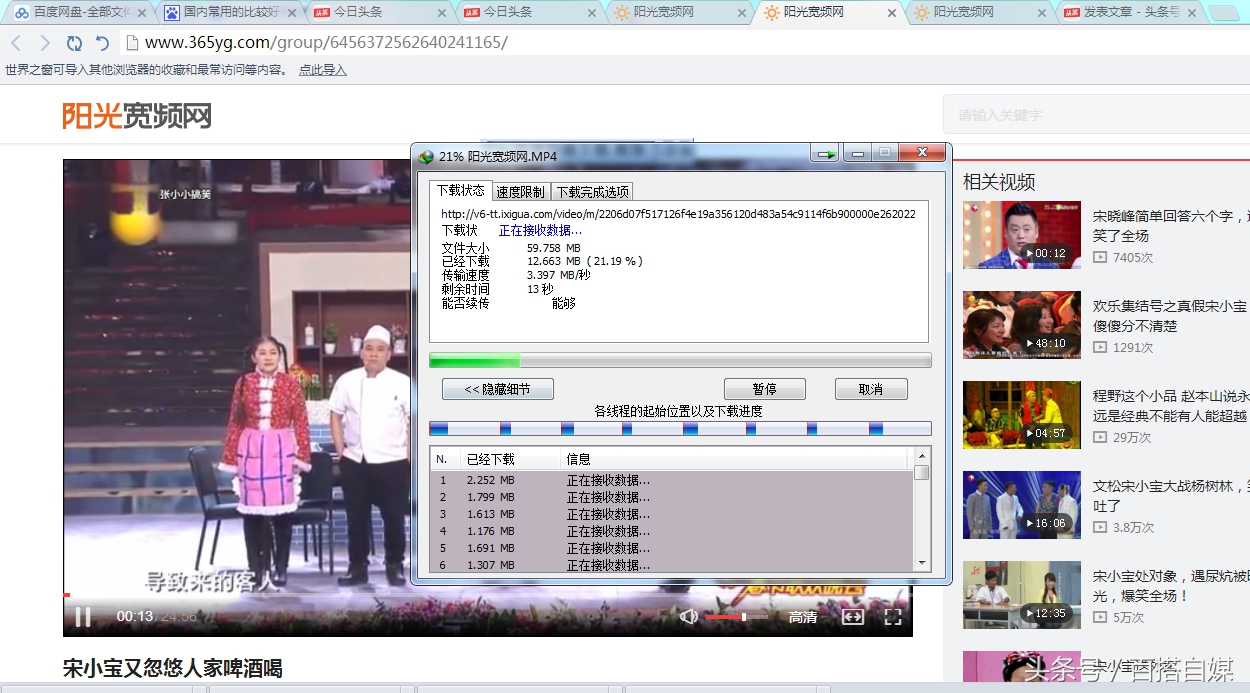Click the undo arrow icon in the browser toolbar
The height and width of the screenshot is (693, 1250).
coord(102,43)
